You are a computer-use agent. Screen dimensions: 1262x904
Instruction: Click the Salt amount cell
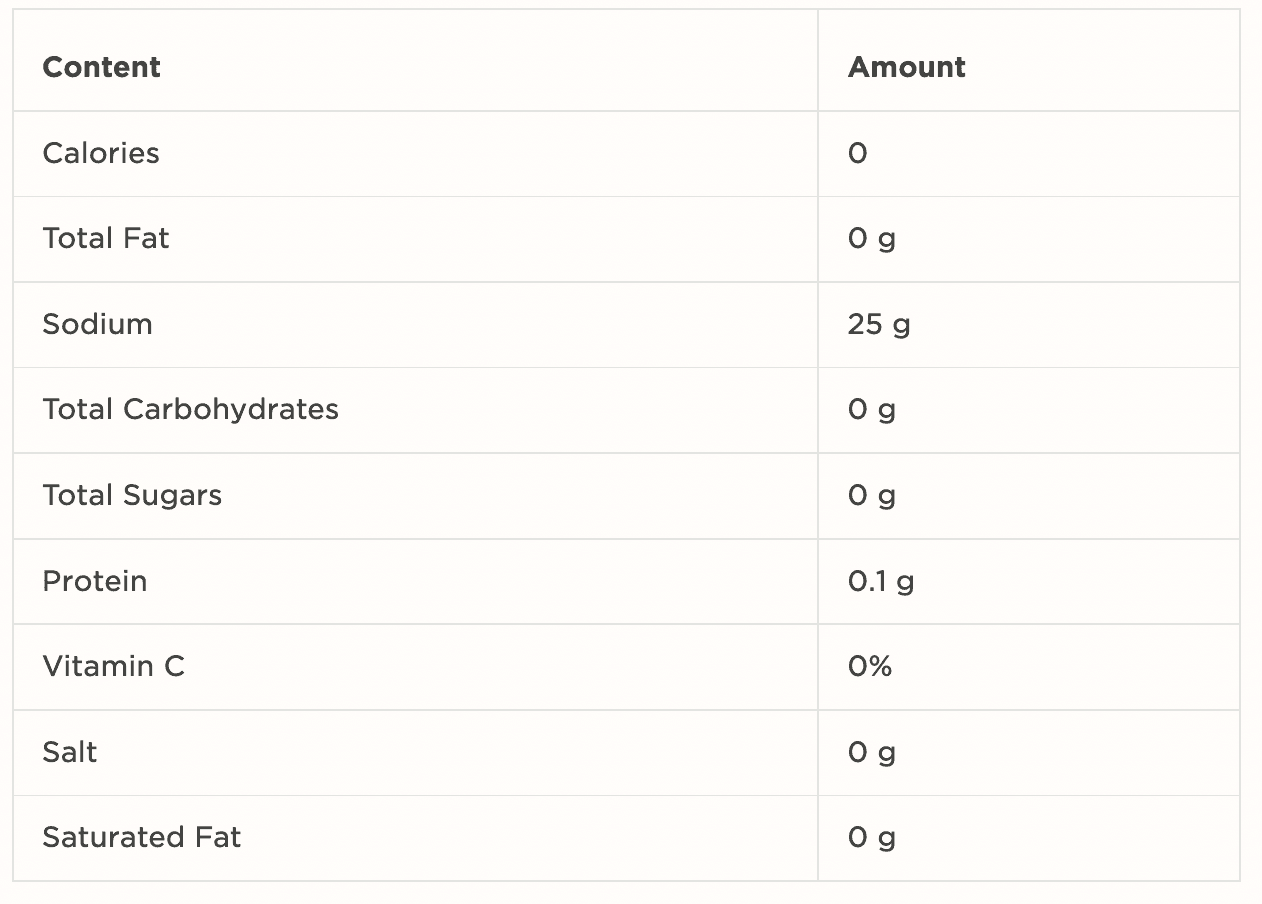1028,753
